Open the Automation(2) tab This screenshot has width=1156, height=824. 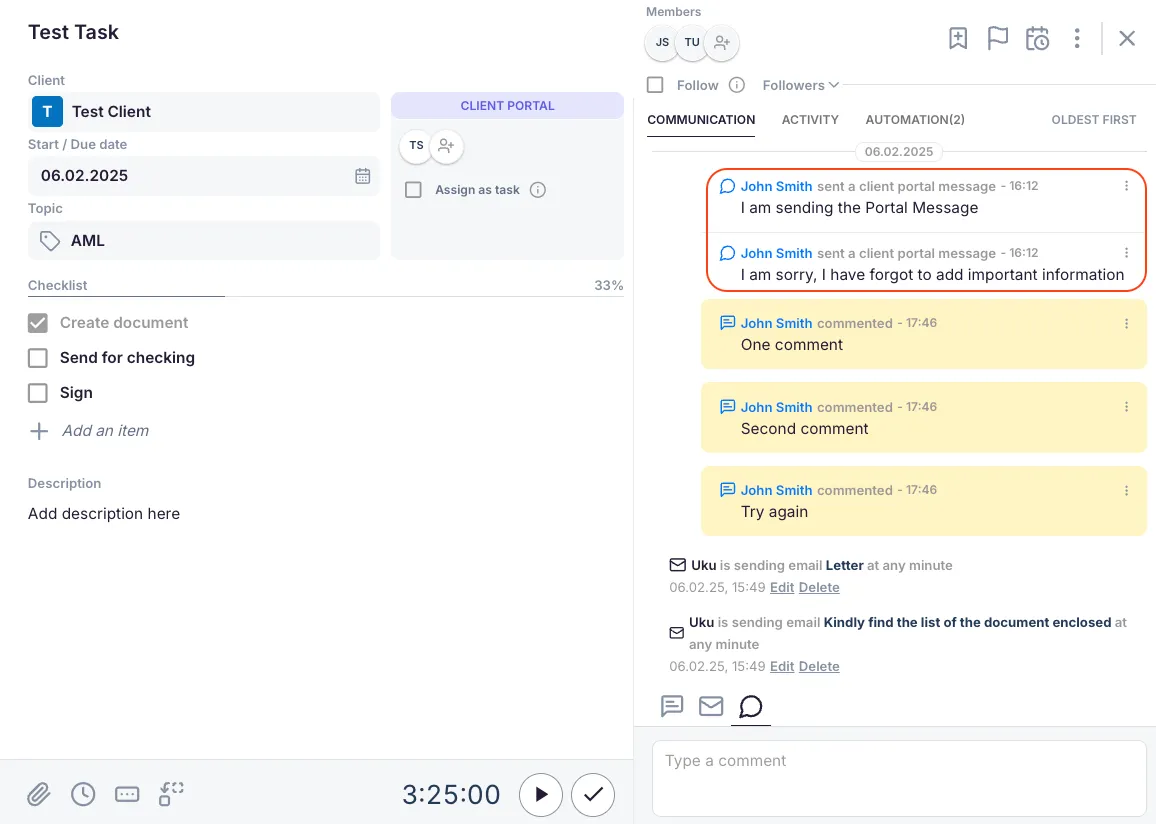point(915,120)
